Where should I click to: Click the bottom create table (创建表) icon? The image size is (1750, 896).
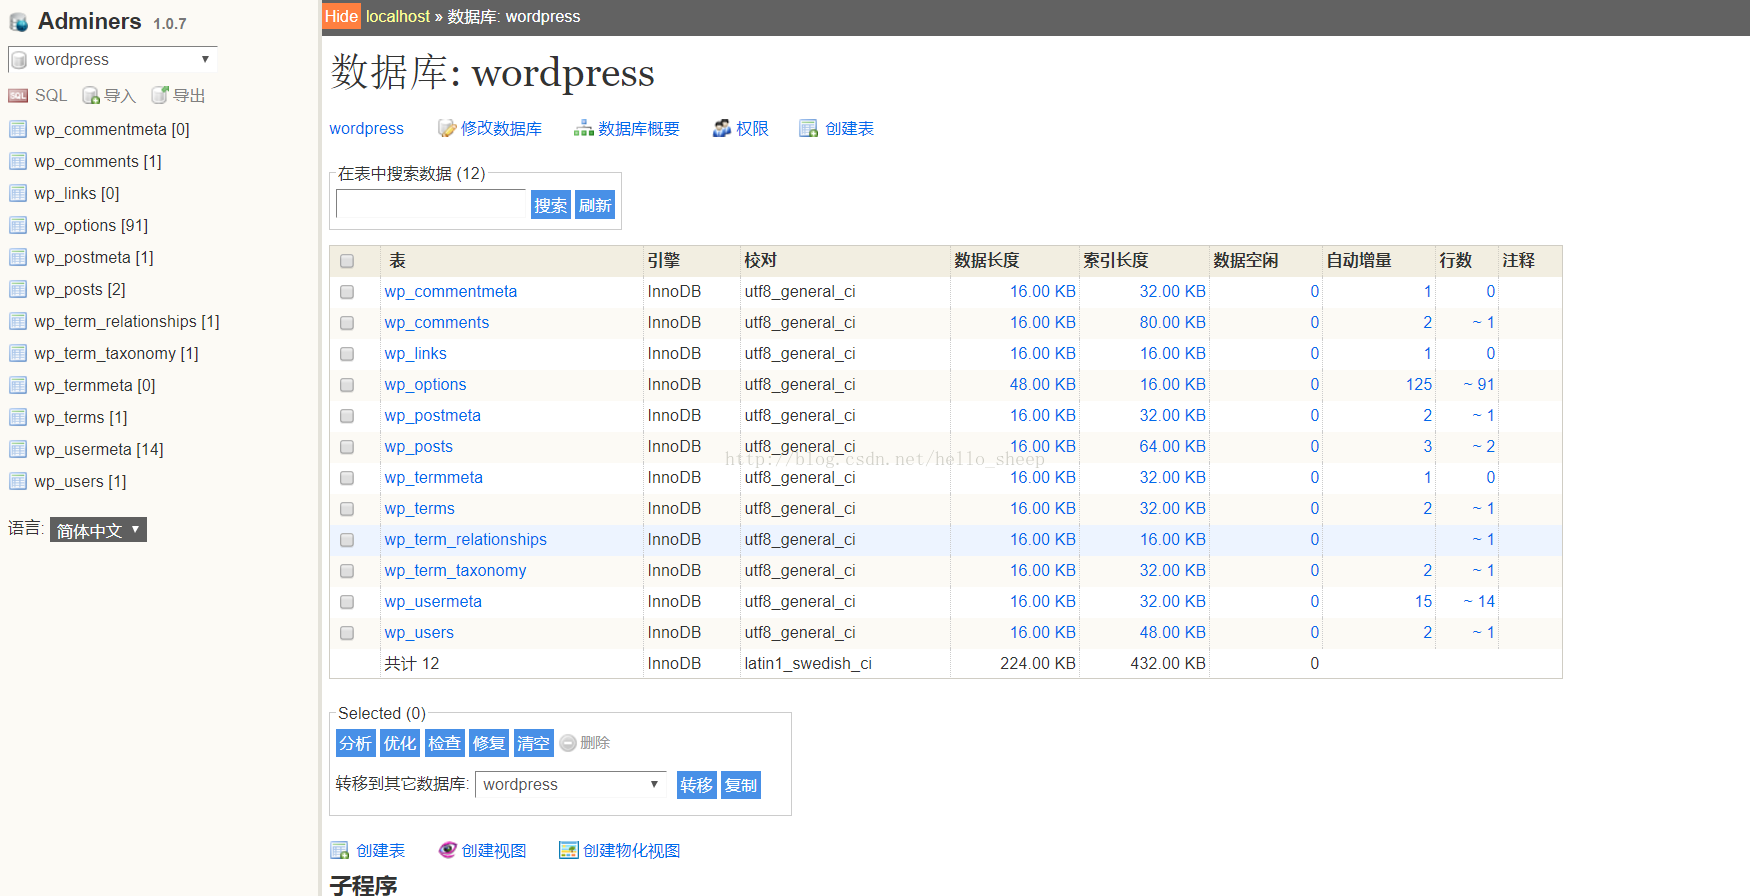(x=340, y=850)
